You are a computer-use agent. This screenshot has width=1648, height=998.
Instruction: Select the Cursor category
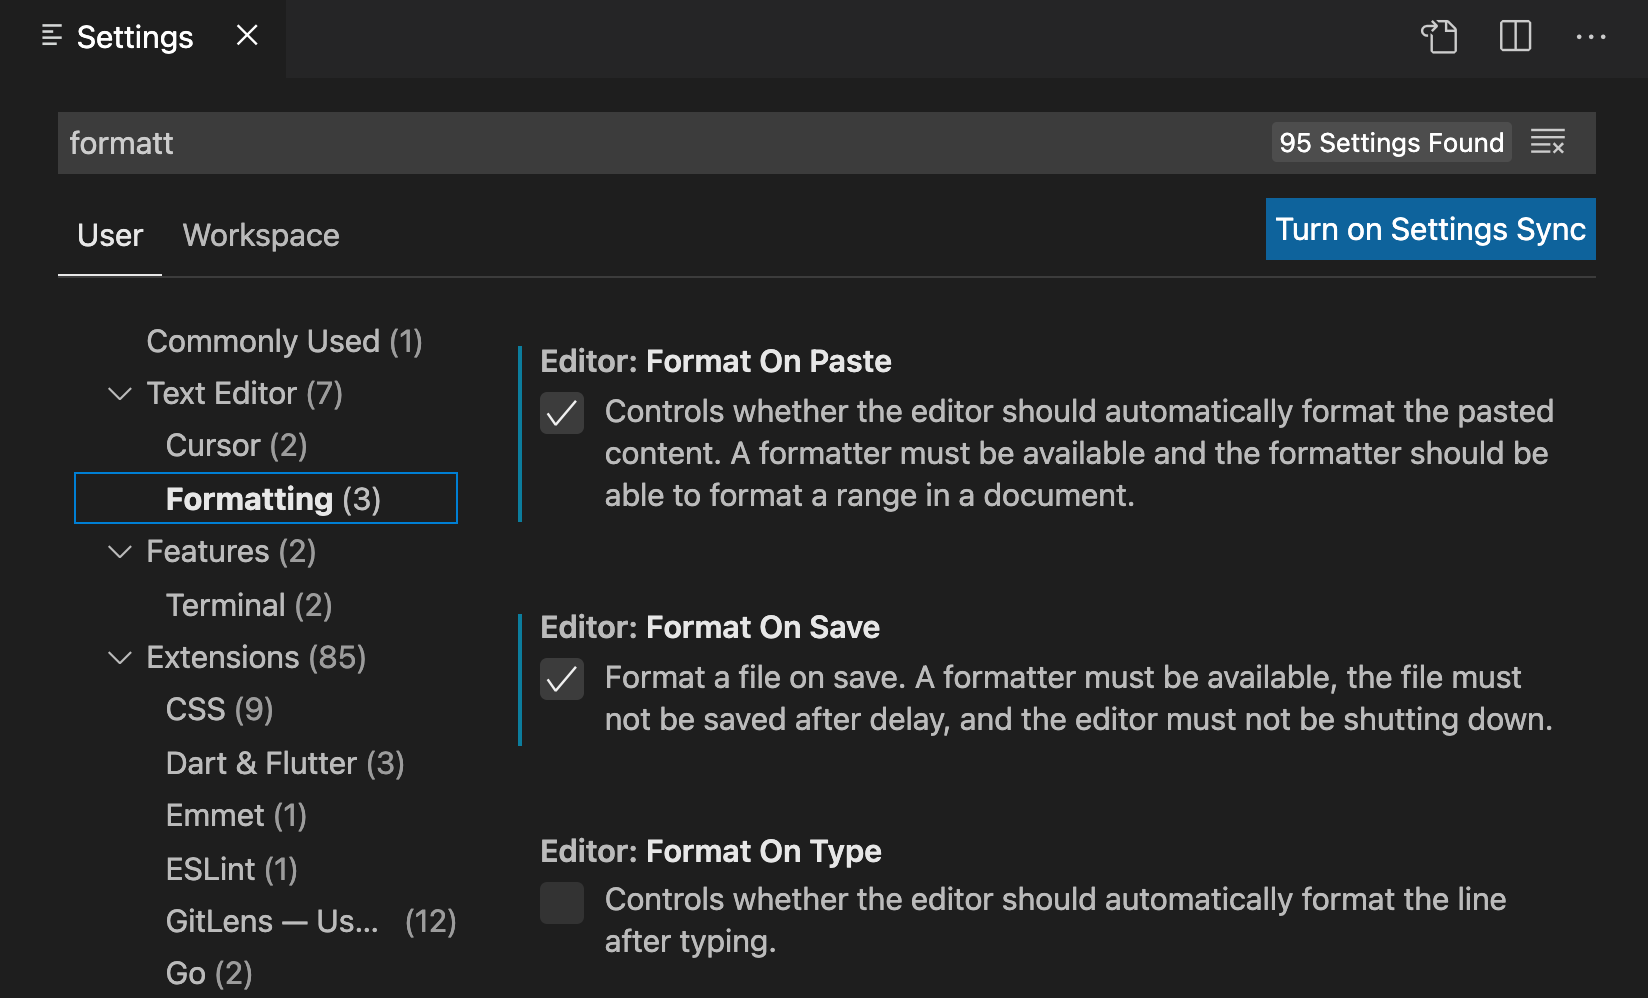[235, 445]
